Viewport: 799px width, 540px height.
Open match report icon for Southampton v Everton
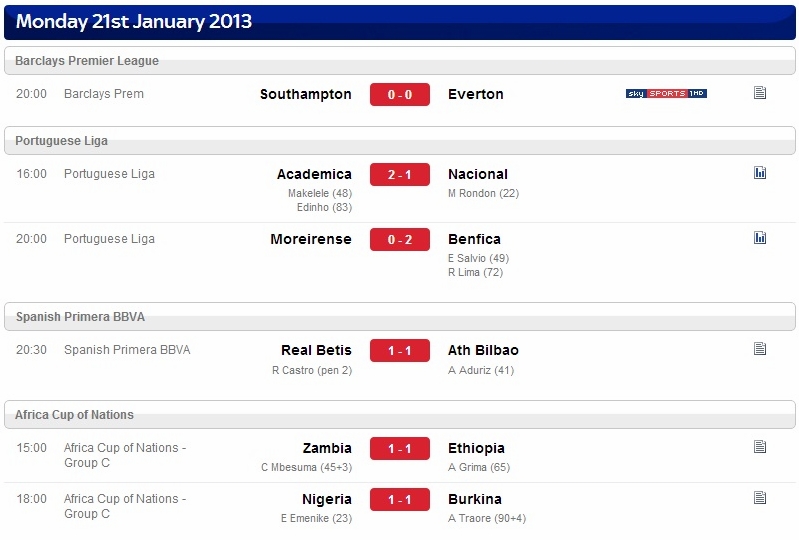click(760, 93)
